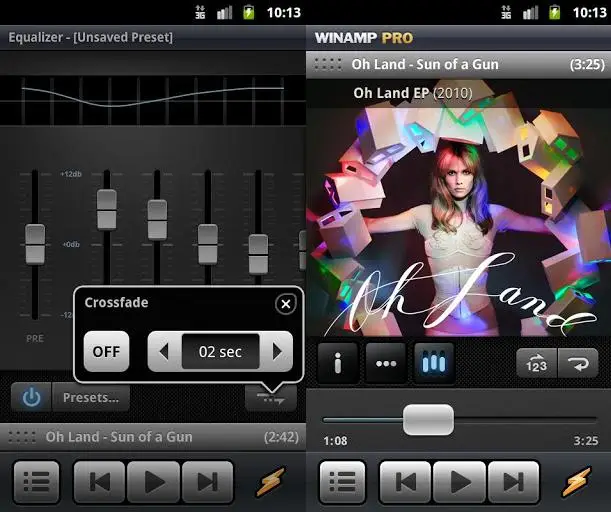The height and width of the screenshot is (512, 611).
Task: Click the 1:08 elapsed time label
Action: [335, 441]
